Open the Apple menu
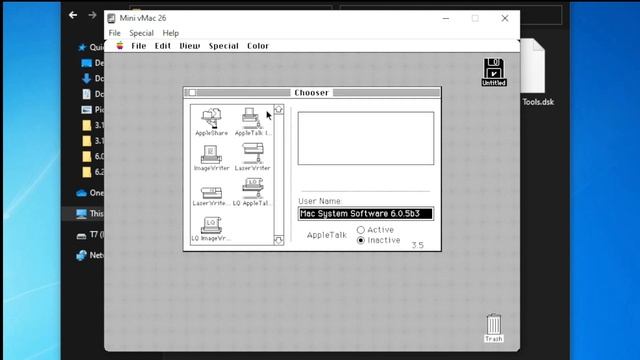The width and height of the screenshot is (640, 360). (x=120, y=46)
